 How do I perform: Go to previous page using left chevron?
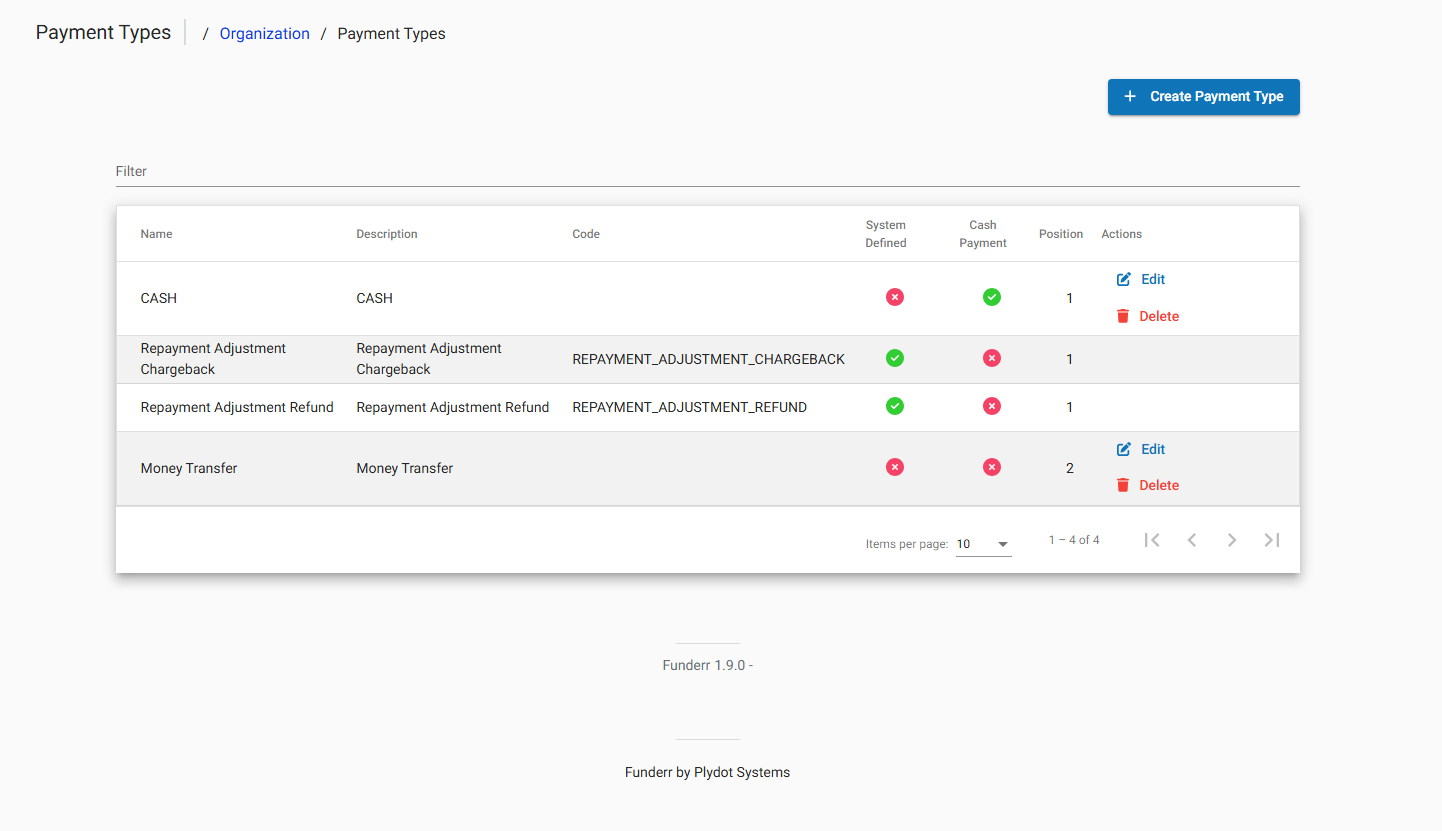[1192, 539]
